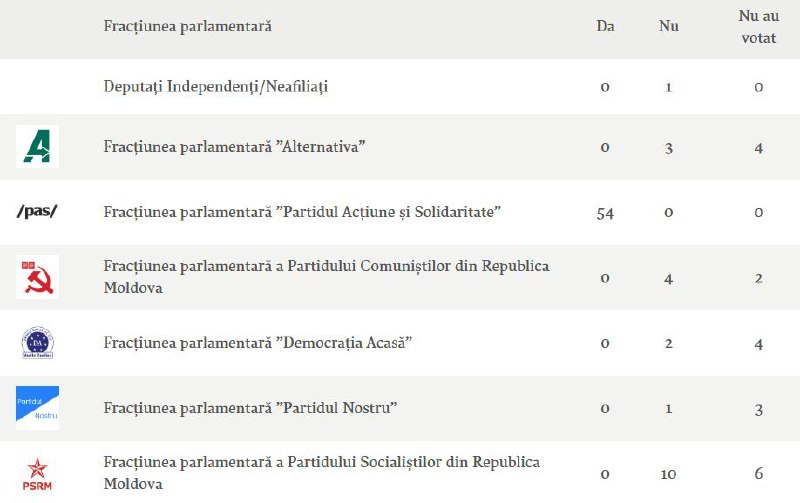
Task: Click the 6 non-voting count for PSRM
Action: coord(758,474)
